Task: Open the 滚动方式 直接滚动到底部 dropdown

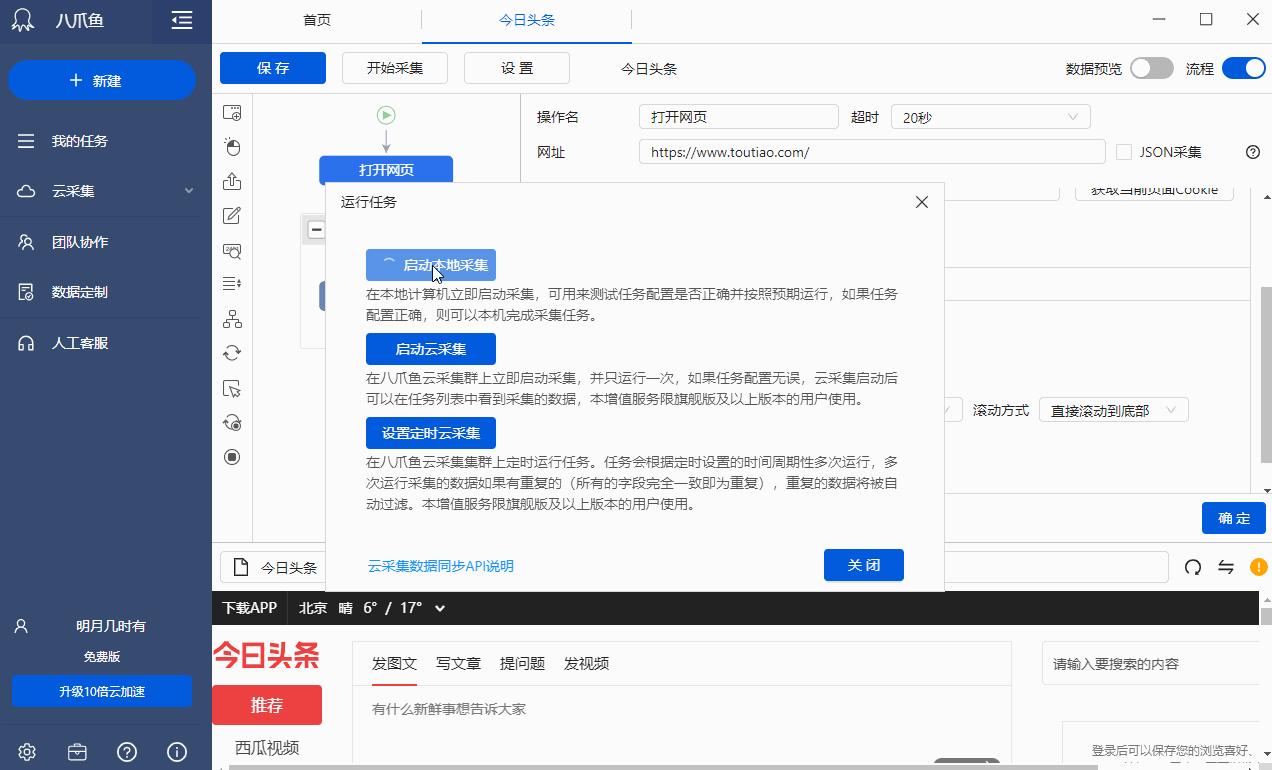Action: 1114,410
